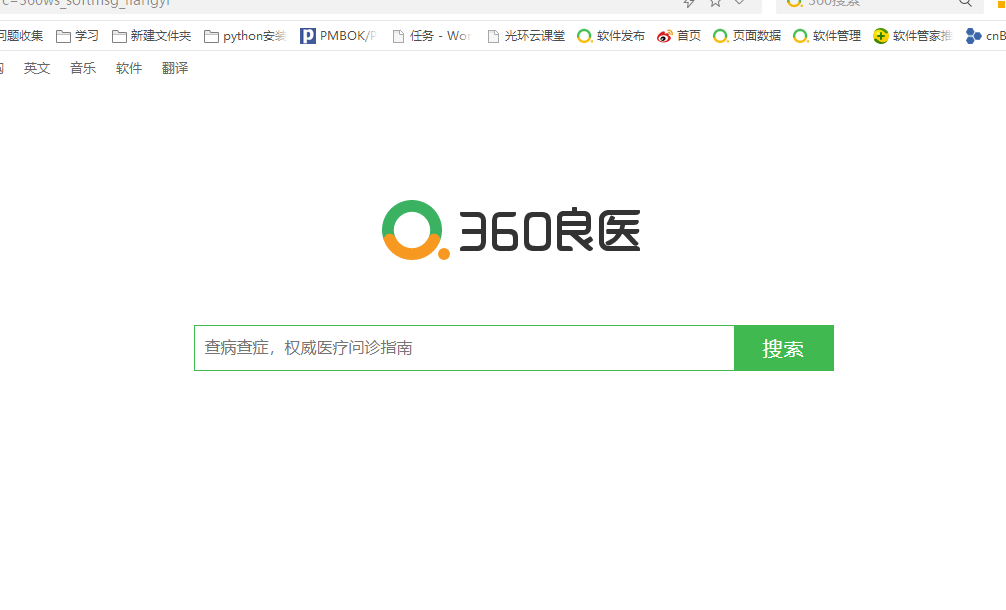
Task: Select the 音乐 navigation tab
Action: point(83,68)
